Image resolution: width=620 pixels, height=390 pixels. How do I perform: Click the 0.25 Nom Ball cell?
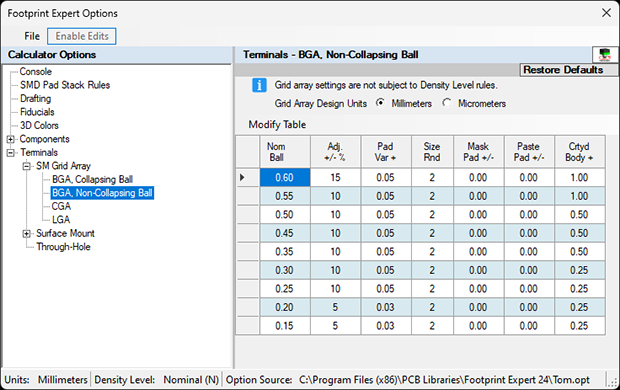pyautogui.click(x=285, y=289)
